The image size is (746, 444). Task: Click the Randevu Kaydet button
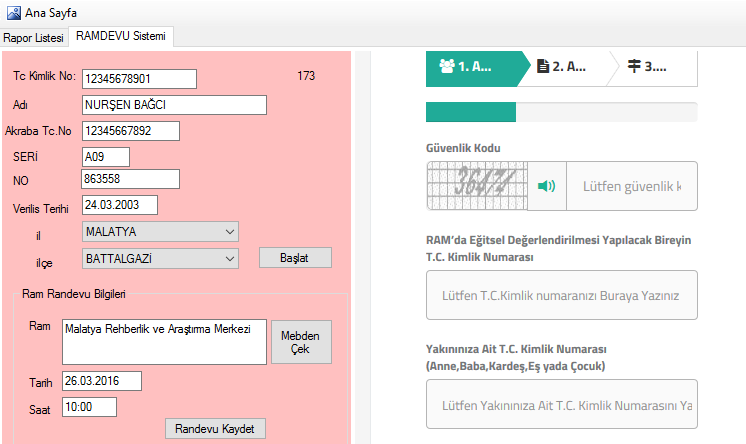coord(215,429)
